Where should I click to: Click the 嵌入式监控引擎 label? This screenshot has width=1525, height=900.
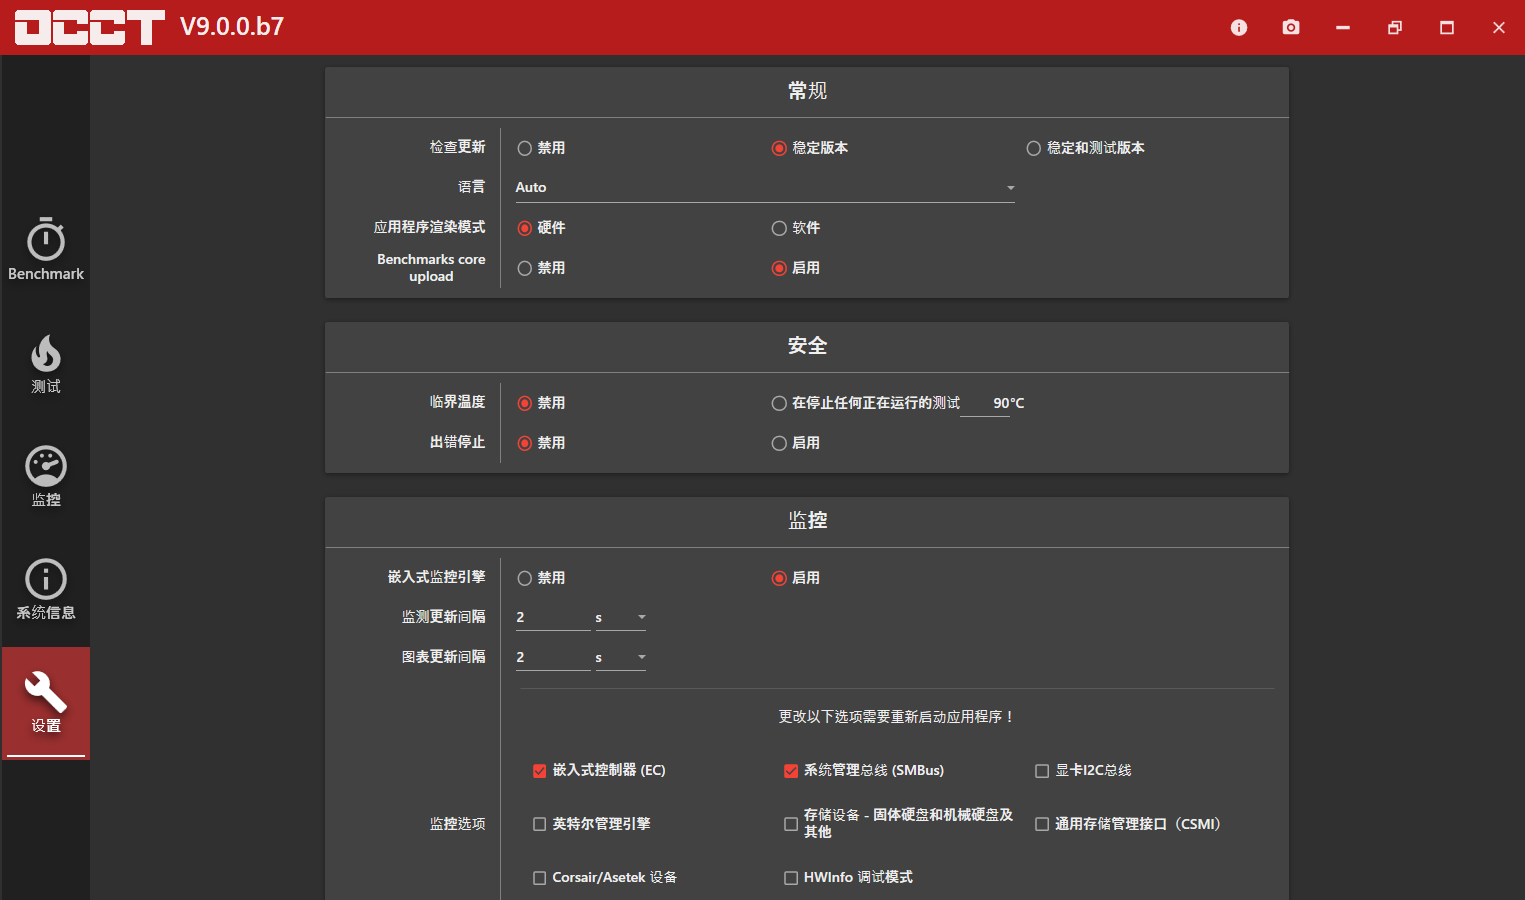click(x=436, y=577)
